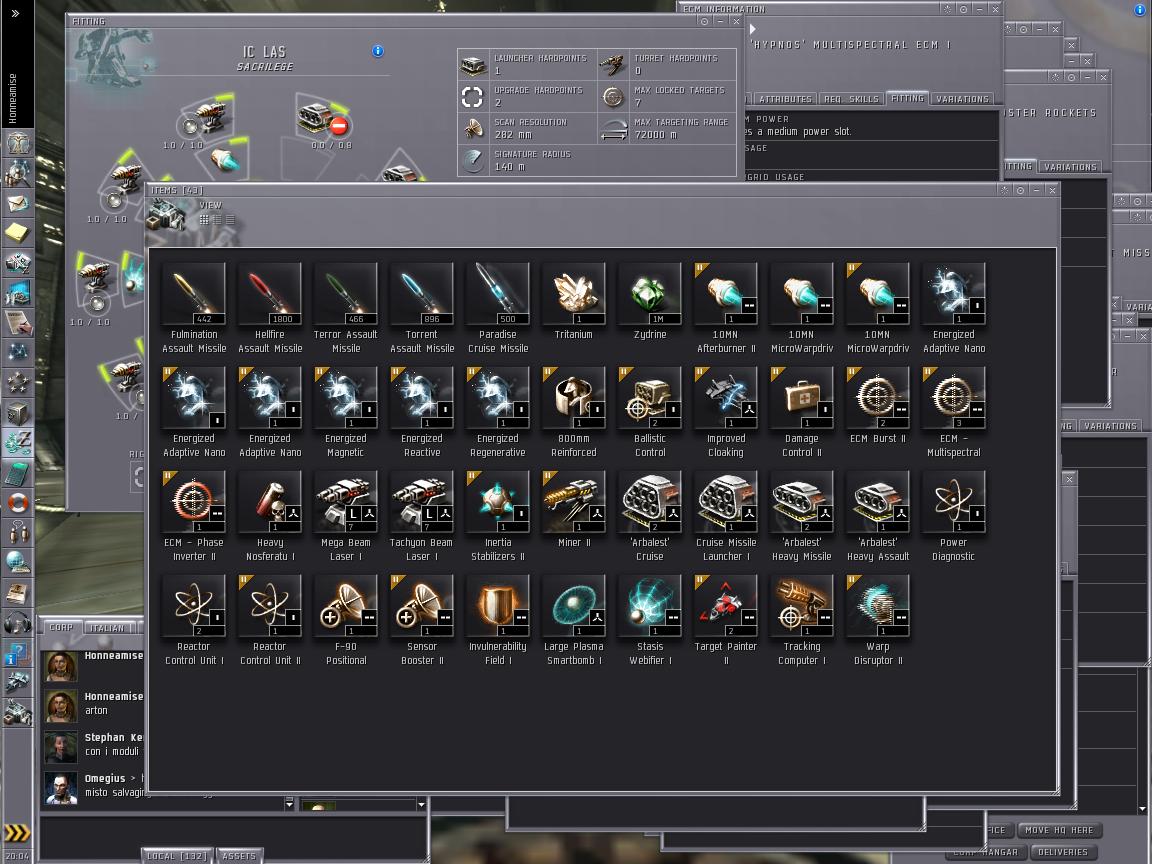This screenshot has height=864, width=1152.
Task: Select the Tracking Computer I module
Action: 802,622
